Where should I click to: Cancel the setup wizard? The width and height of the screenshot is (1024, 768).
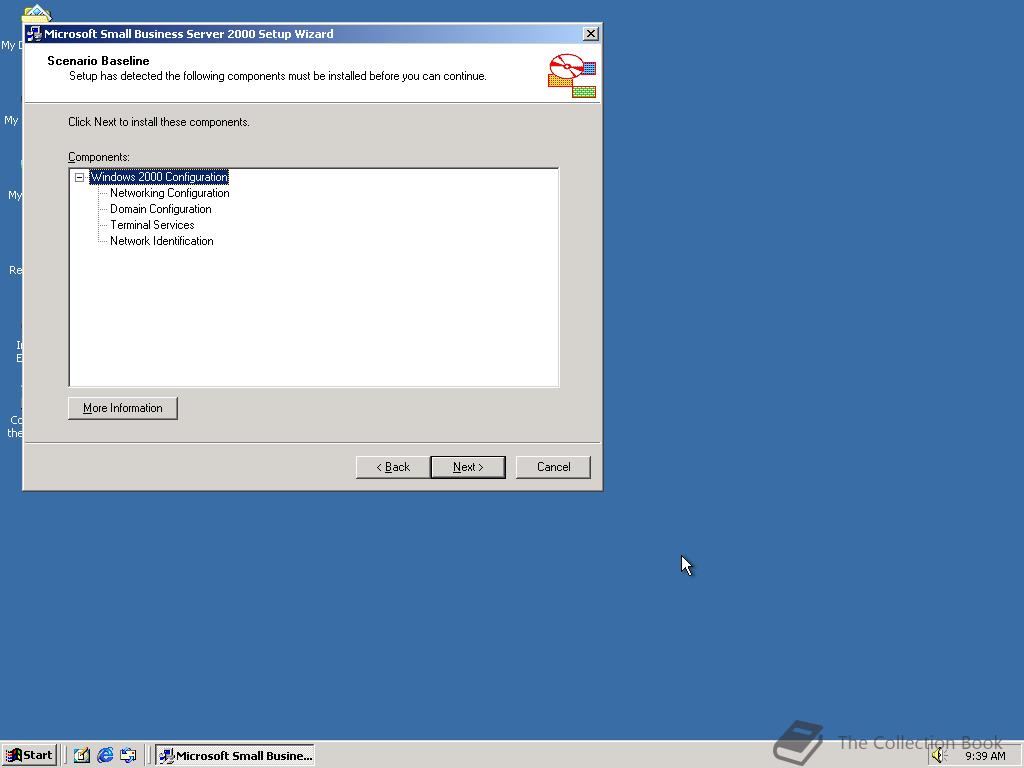554,467
